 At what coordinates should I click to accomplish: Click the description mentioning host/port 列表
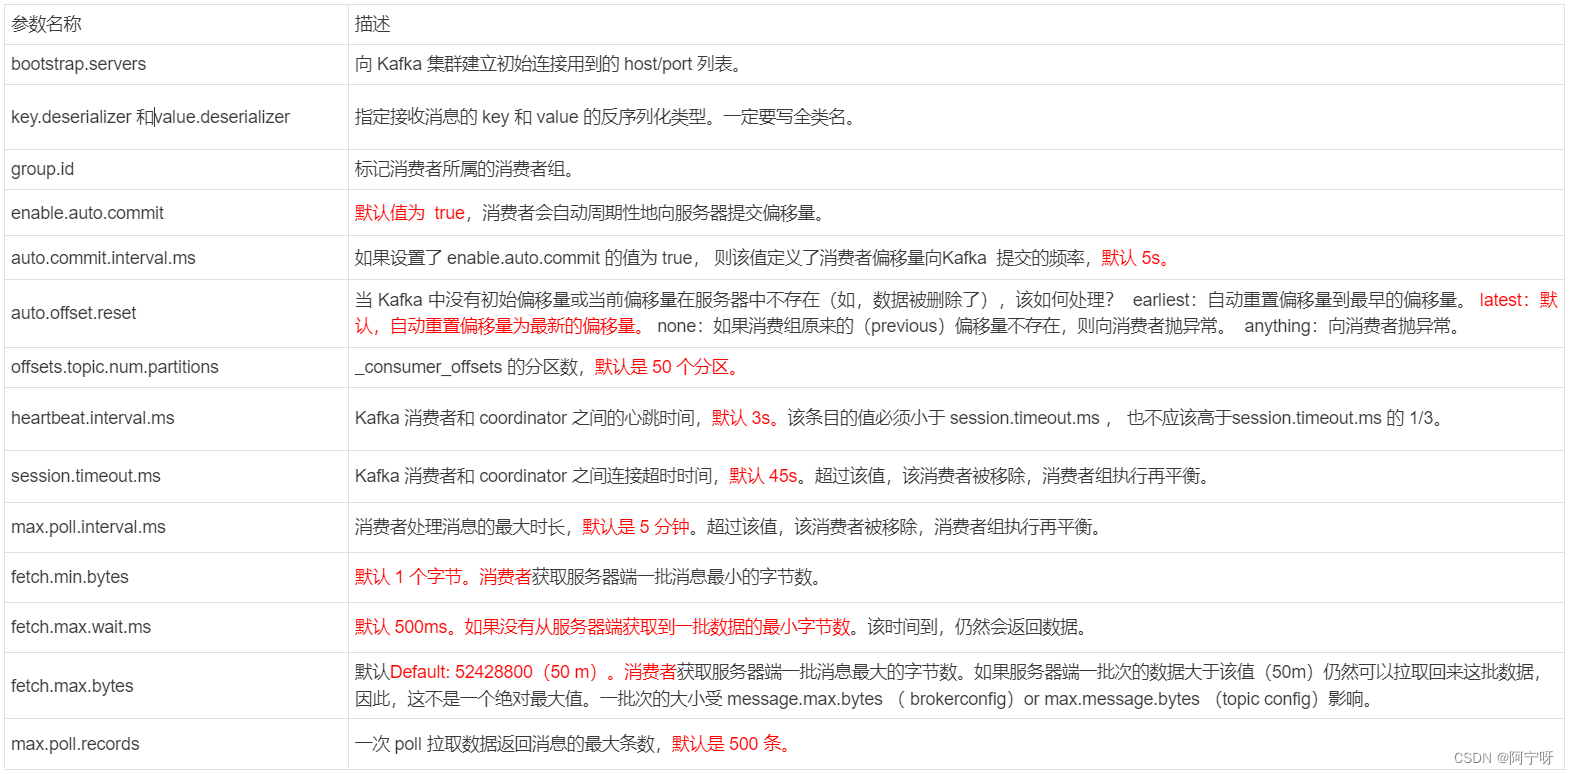point(549,64)
